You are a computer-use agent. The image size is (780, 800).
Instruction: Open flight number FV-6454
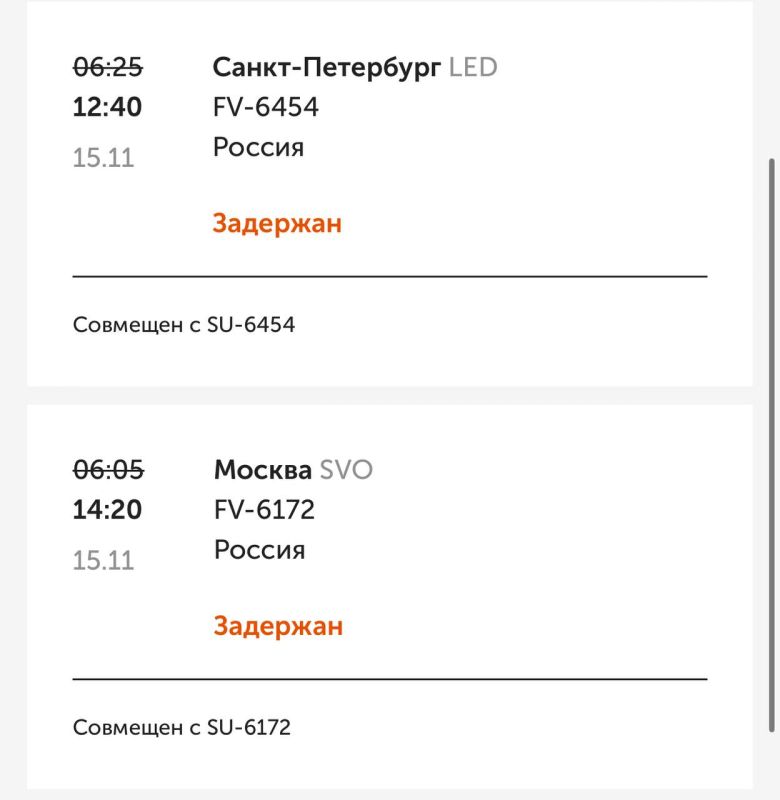[265, 107]
